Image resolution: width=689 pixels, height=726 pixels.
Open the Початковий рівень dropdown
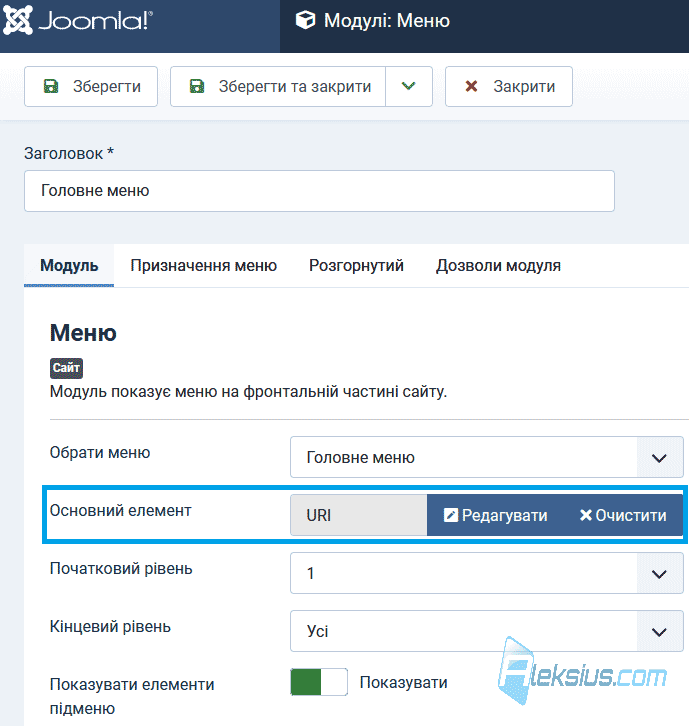[487, 573]
